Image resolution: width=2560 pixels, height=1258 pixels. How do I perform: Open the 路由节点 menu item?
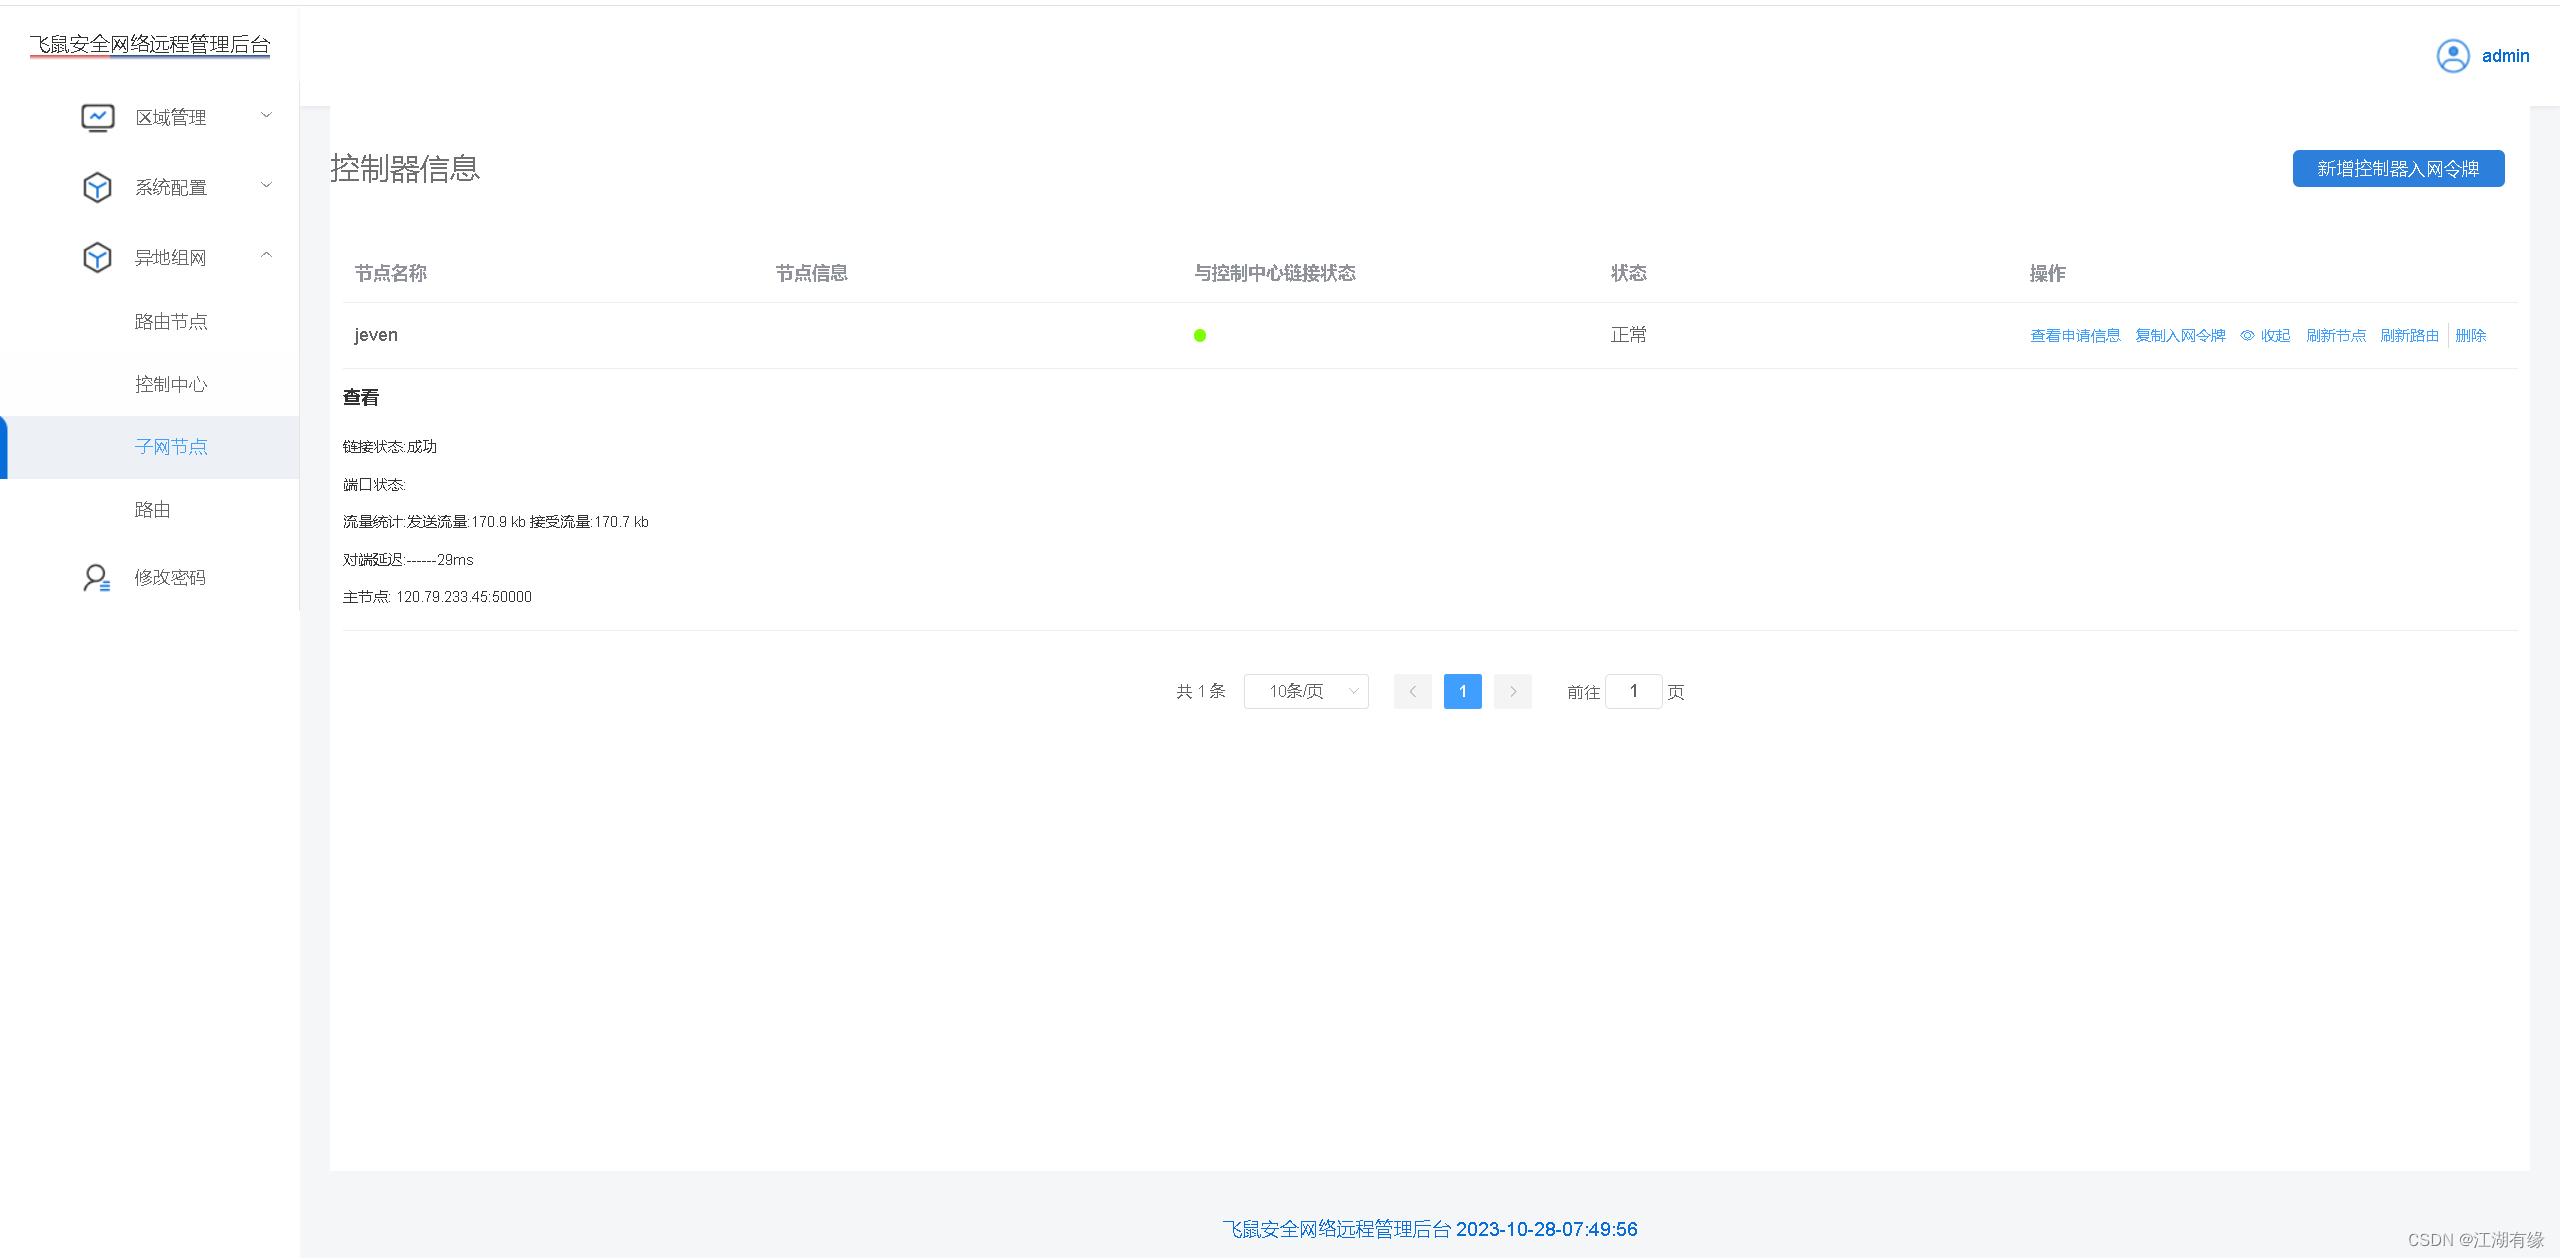tap(171, 322)
